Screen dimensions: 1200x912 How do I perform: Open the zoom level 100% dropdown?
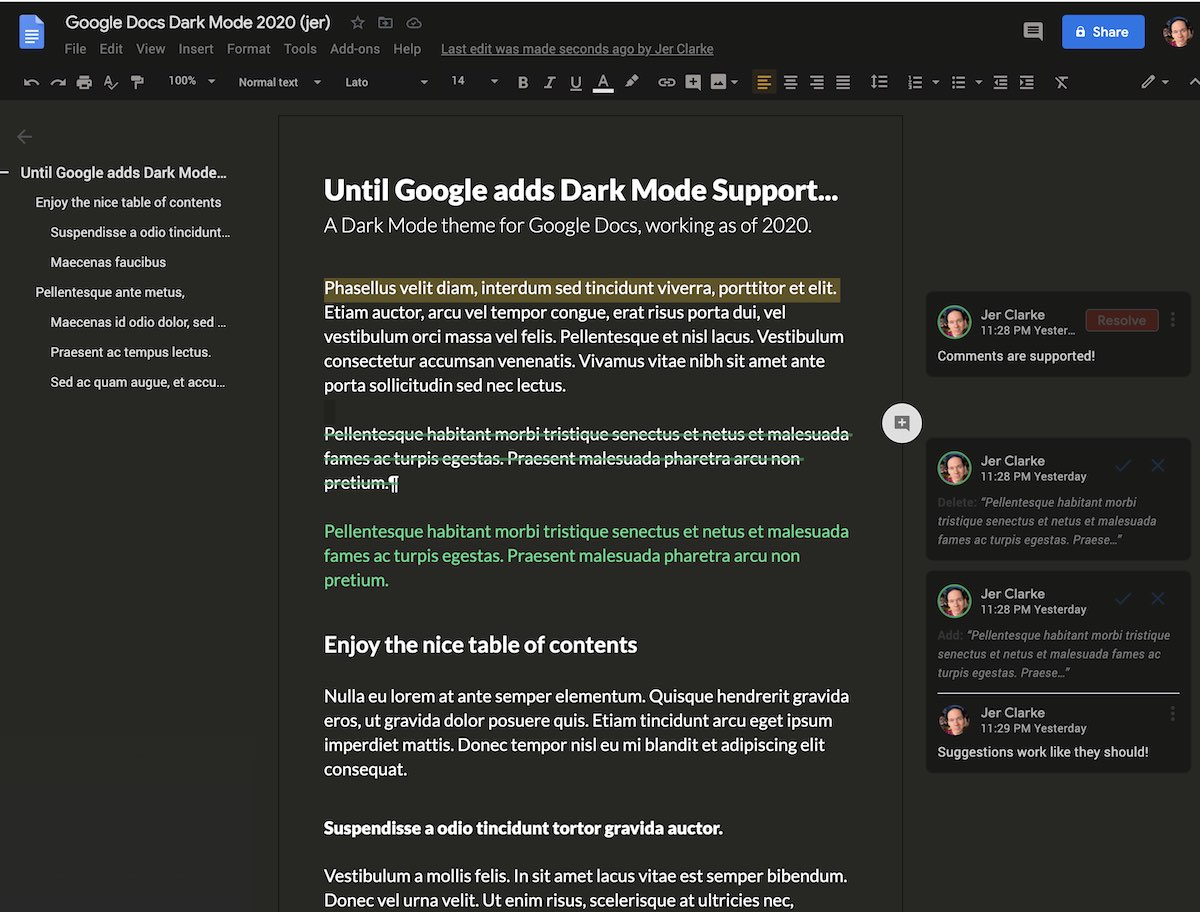pos(191,81)
